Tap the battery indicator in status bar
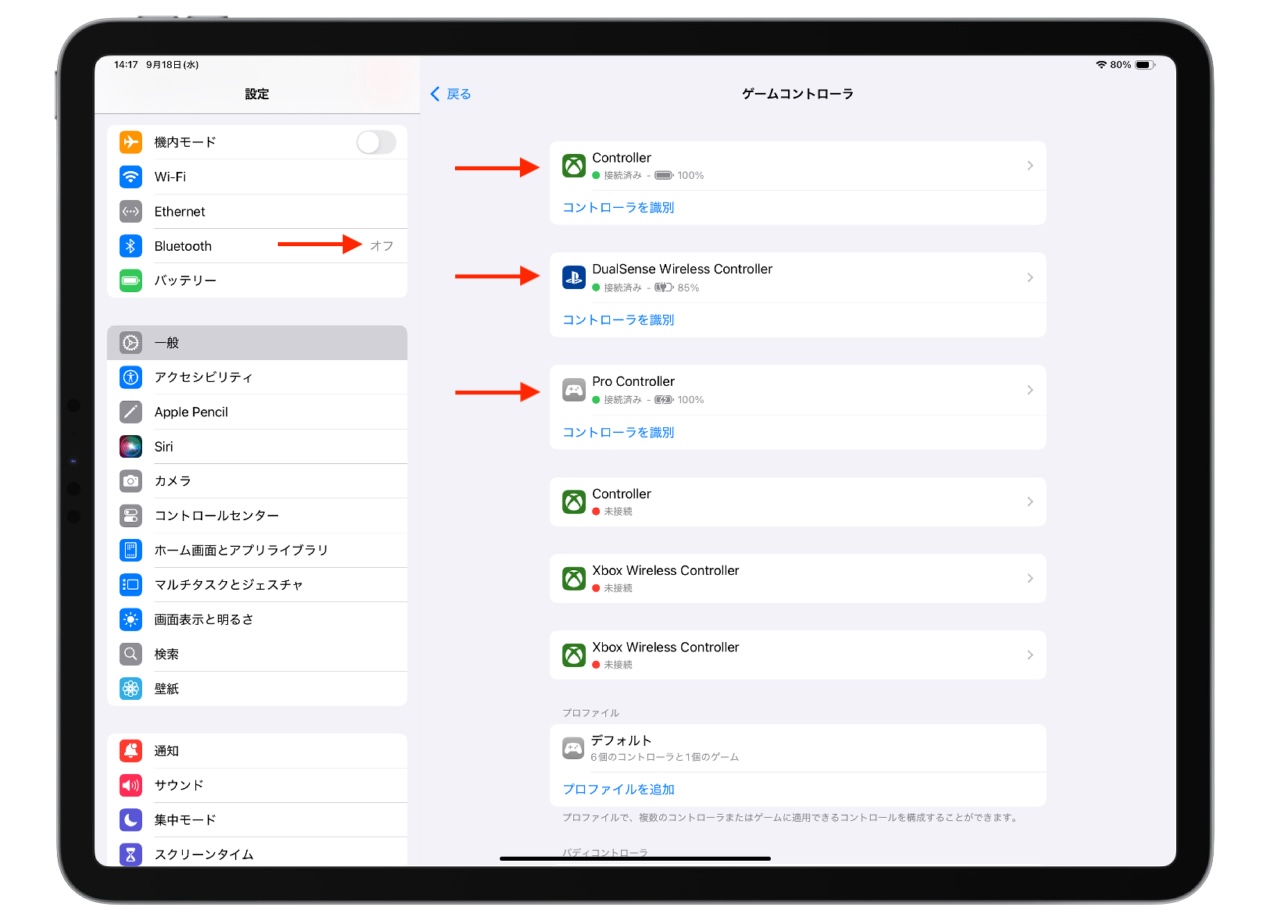 pos(1145,65)
